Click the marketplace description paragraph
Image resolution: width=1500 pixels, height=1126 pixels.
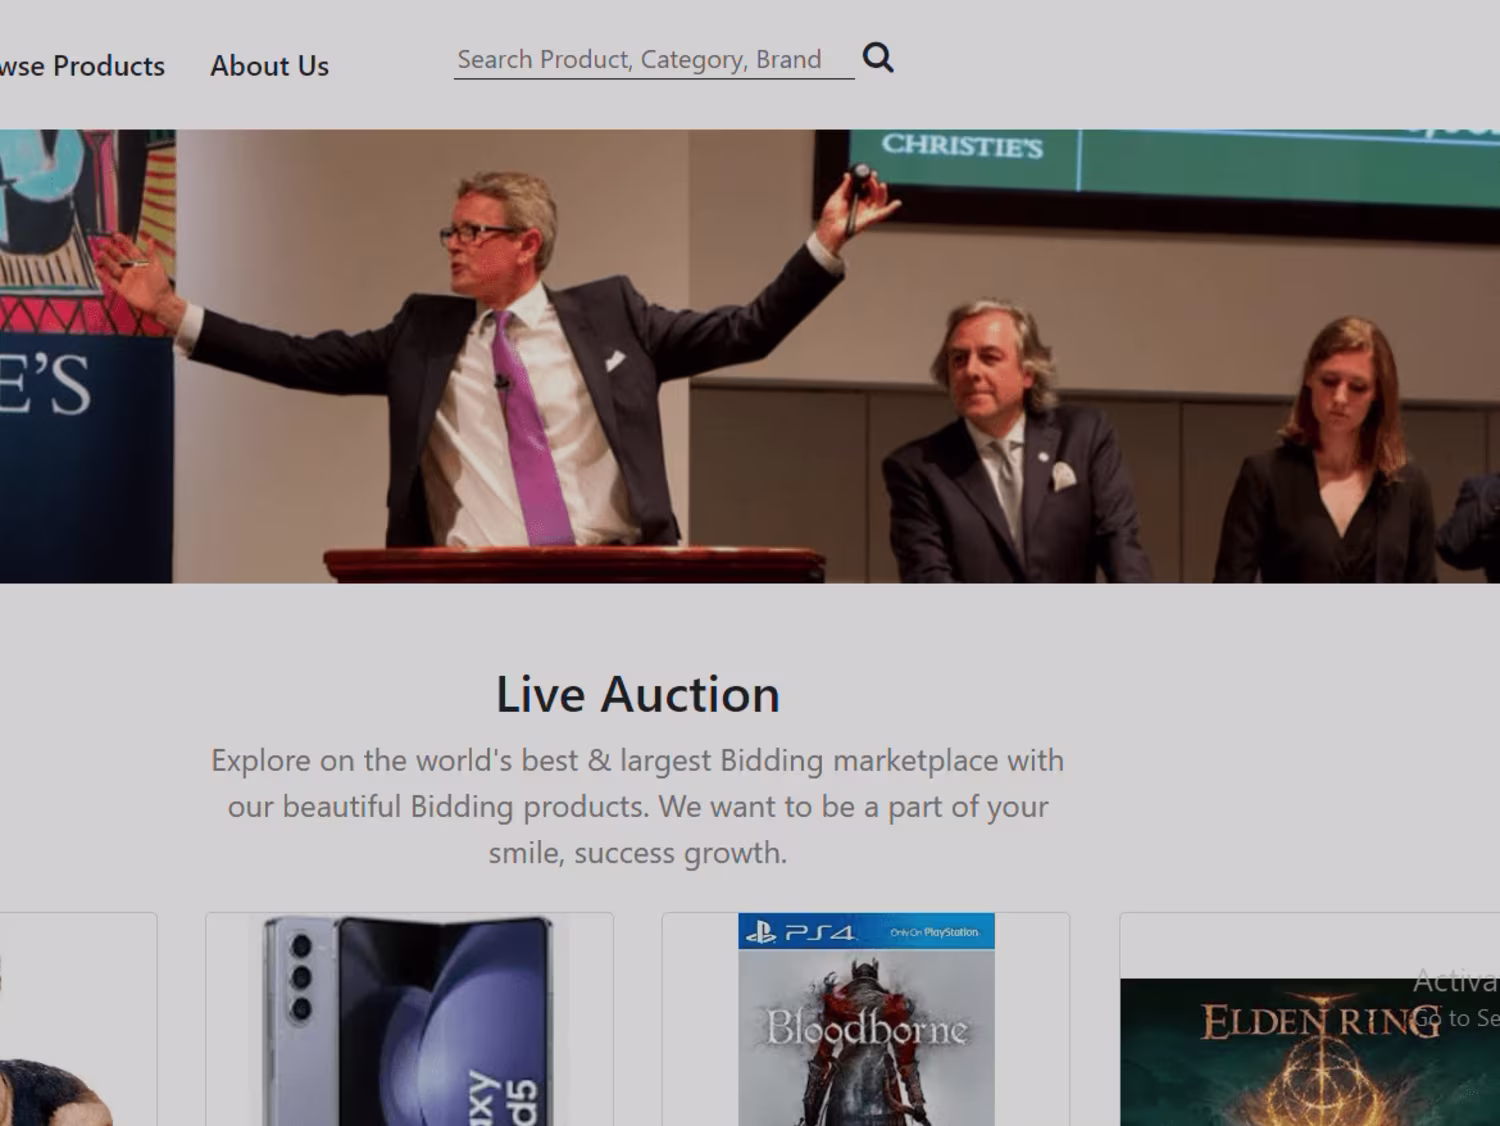[x=638, y=806]
